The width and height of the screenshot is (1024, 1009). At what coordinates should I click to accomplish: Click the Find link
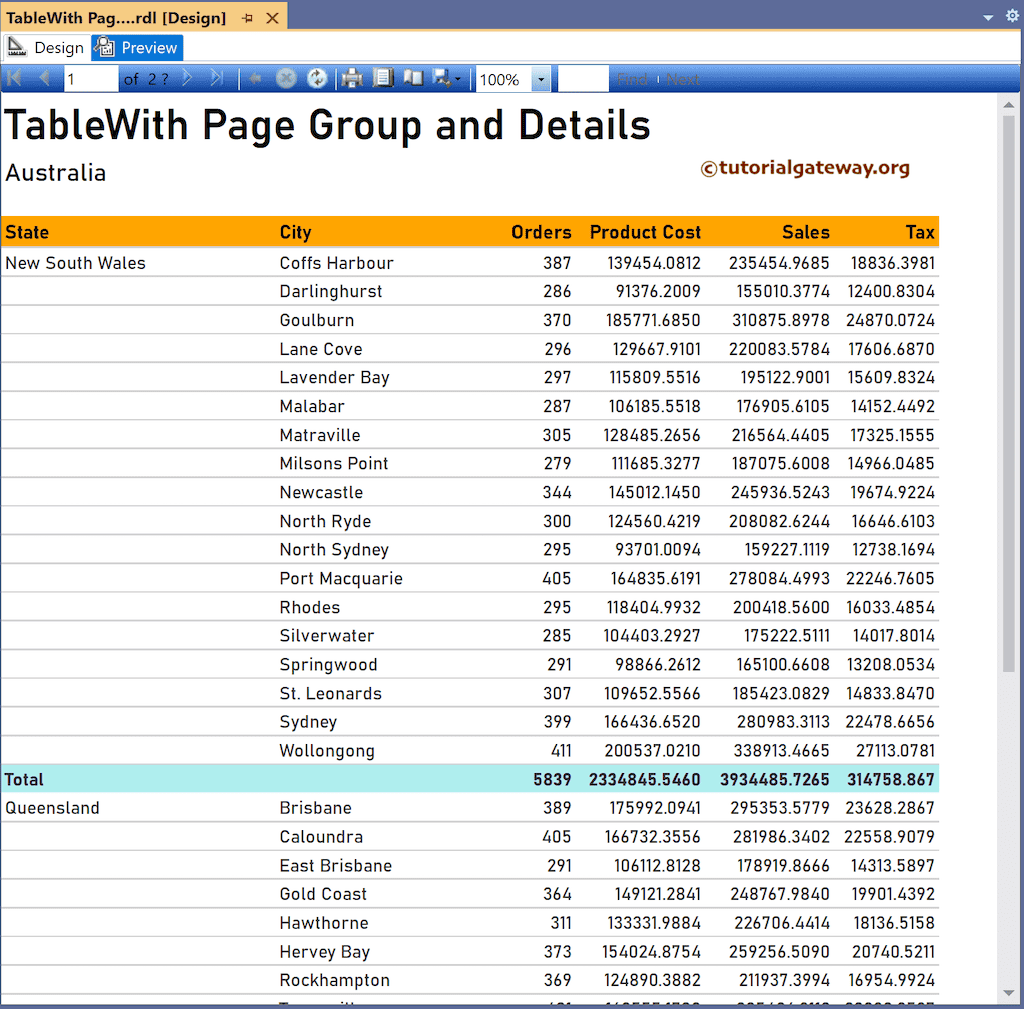632,78
